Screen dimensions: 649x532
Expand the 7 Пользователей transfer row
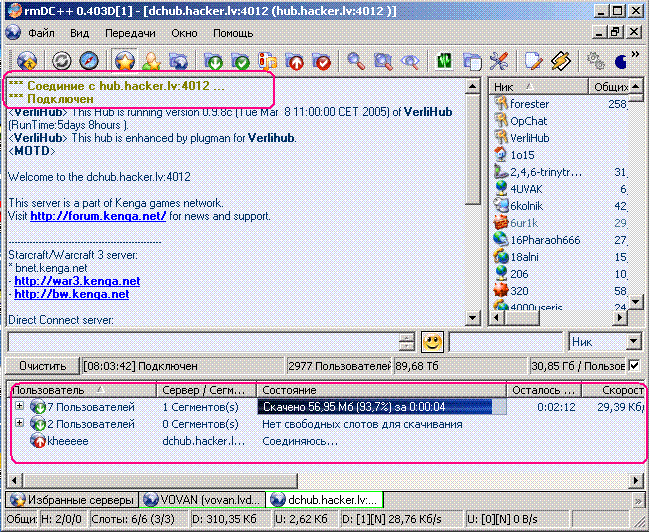click(x=19, y=406)
